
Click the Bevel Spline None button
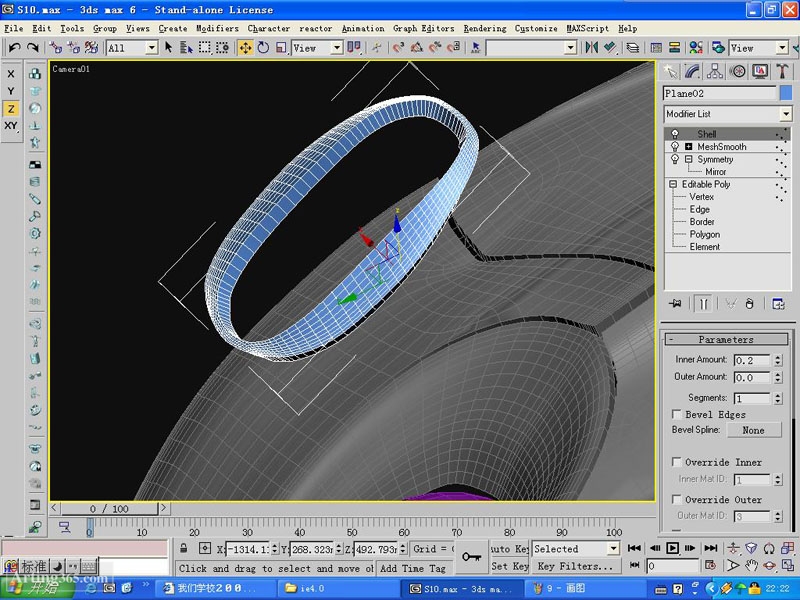pyautogui.click(x=755, y=430)
